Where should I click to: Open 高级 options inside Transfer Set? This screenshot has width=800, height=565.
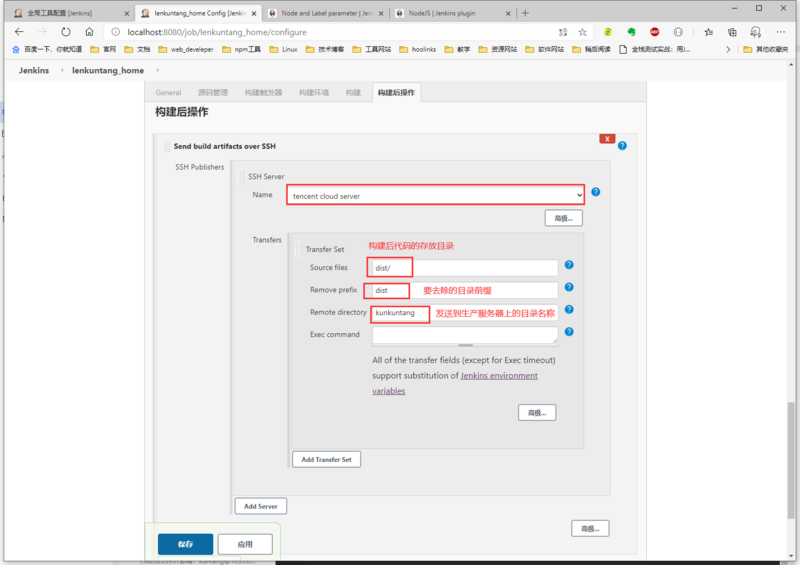[x=537, y=413]
